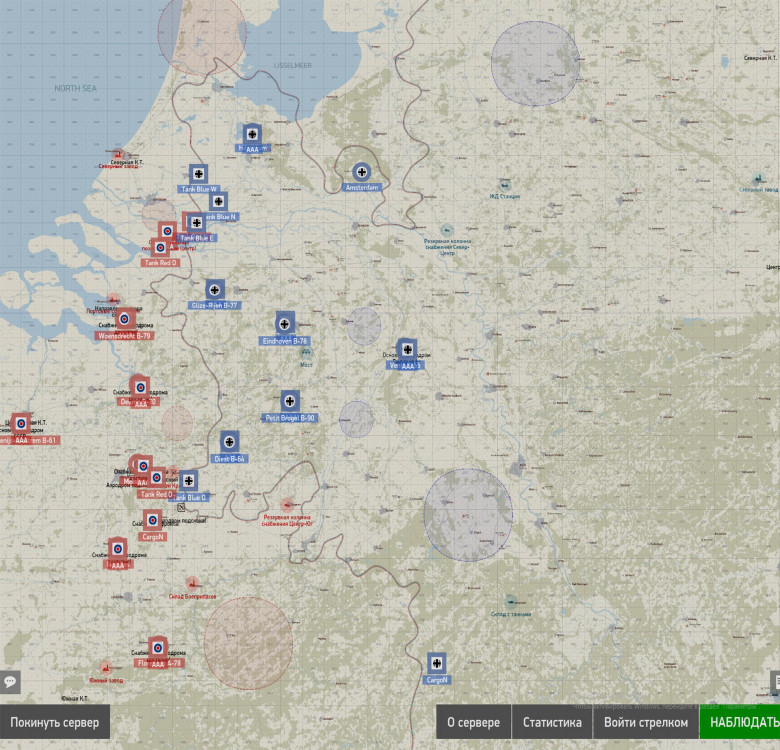This screenshot has height=750, width=780.
Task: Click the Gilze-Rijen B-77 airfield icon
Action: pos(215,289)
